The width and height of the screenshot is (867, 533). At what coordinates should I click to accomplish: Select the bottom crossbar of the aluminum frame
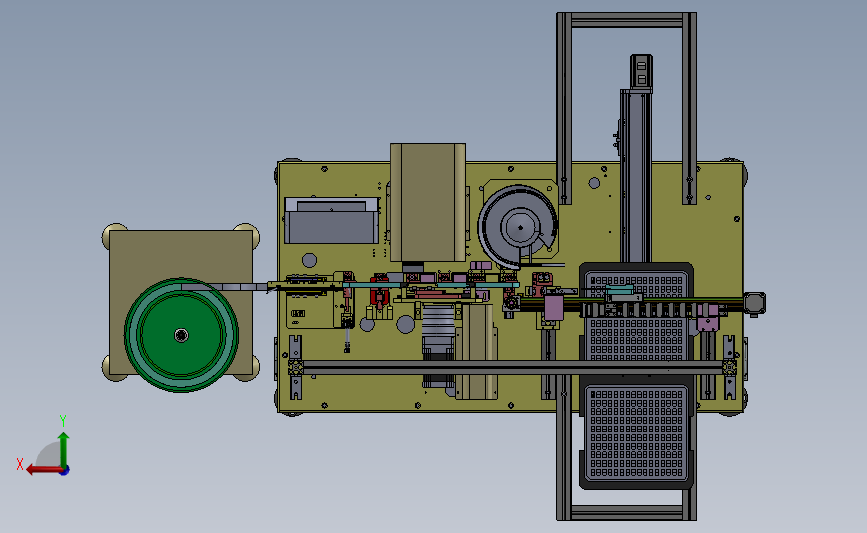tap(626, 513)
